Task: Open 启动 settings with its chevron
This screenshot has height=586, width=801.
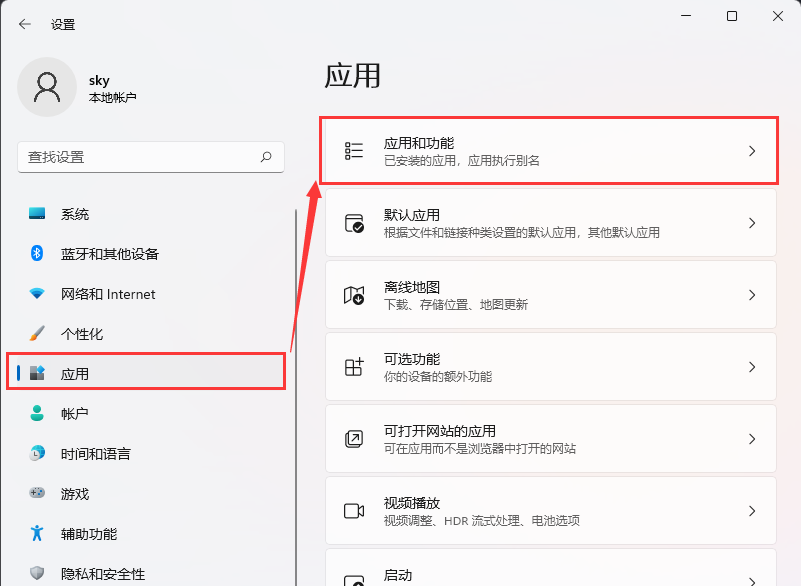Action: tap(753, 578)
